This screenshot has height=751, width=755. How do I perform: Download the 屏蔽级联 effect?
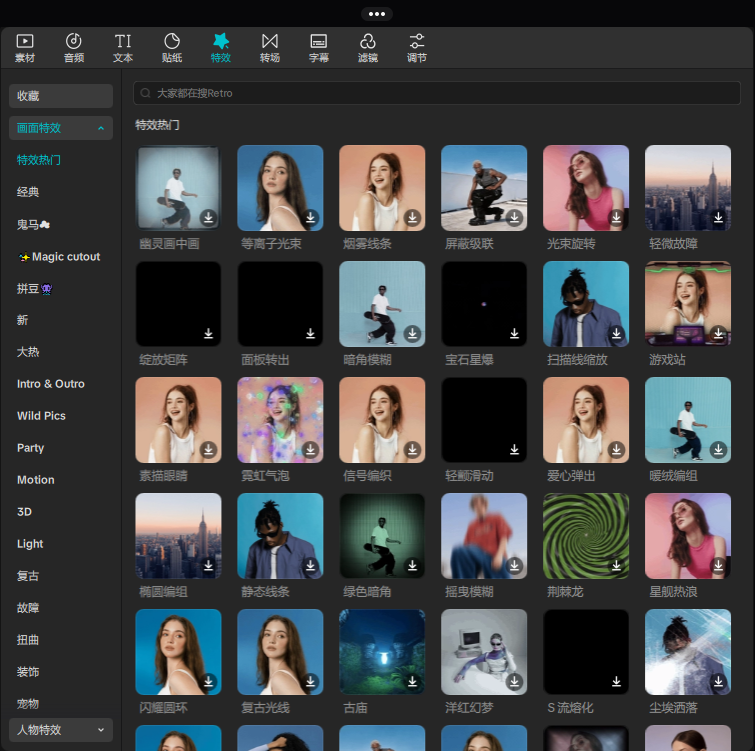pos(515,218)
